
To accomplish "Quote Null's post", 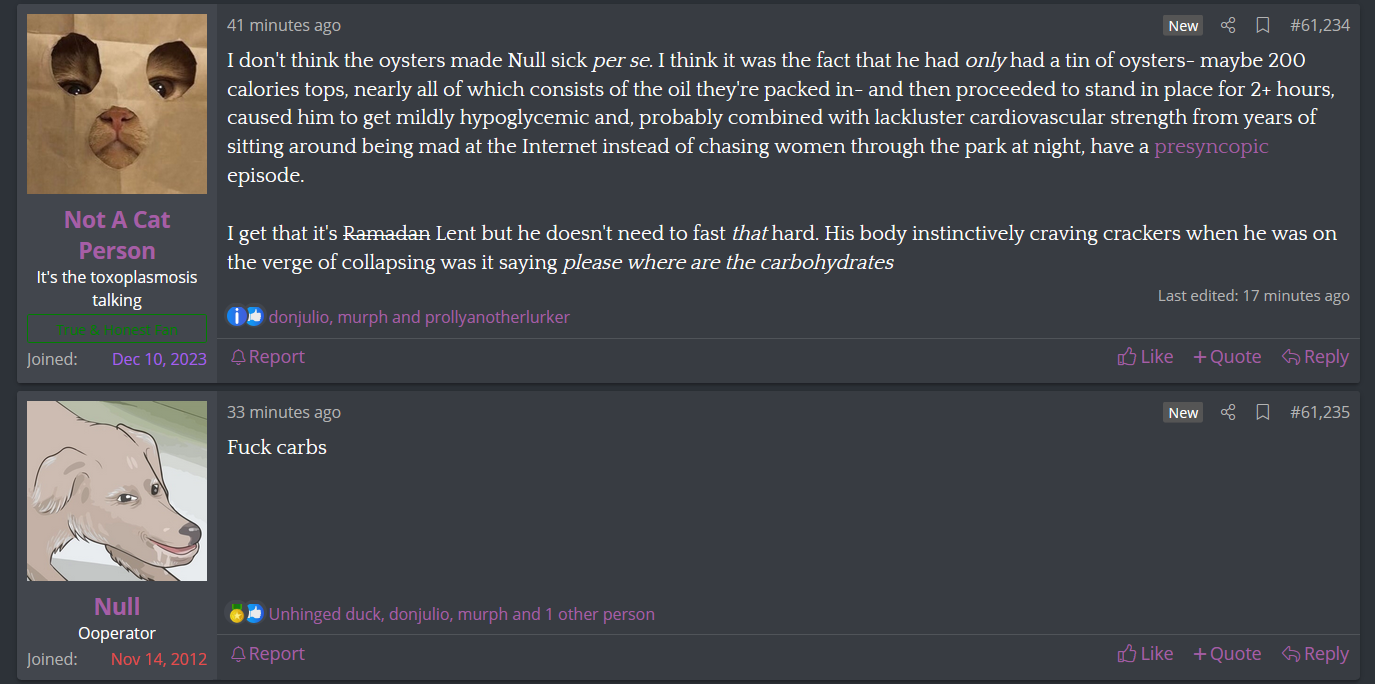I will (x=1227, y=654).
